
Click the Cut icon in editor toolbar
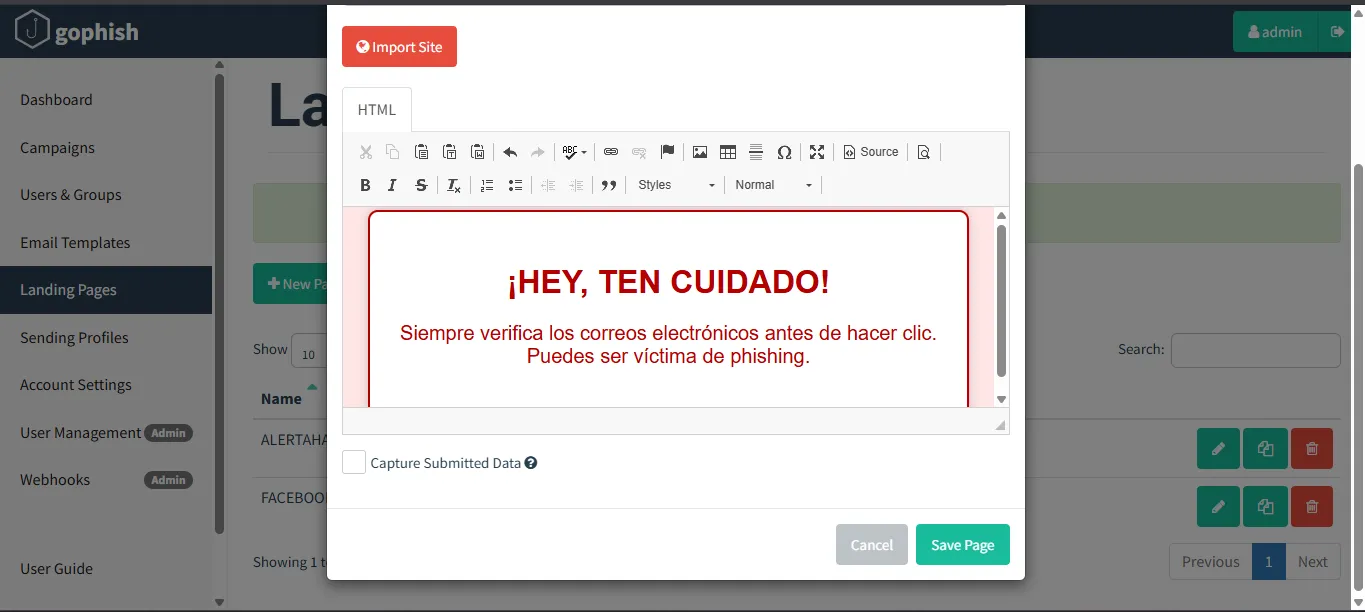365,152
